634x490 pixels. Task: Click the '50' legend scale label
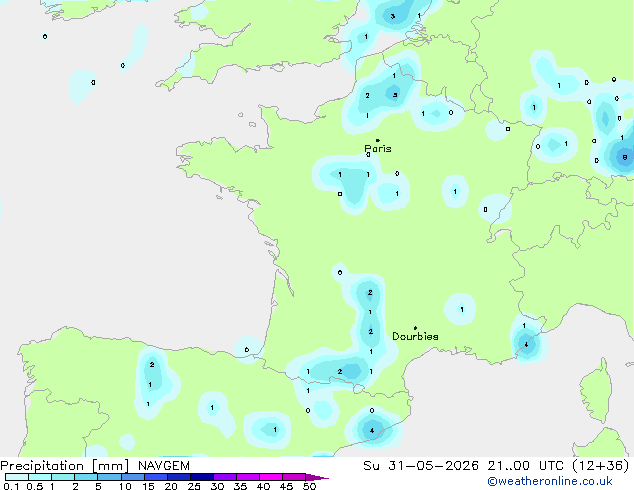pyautogui.click(x=309, y=486)
